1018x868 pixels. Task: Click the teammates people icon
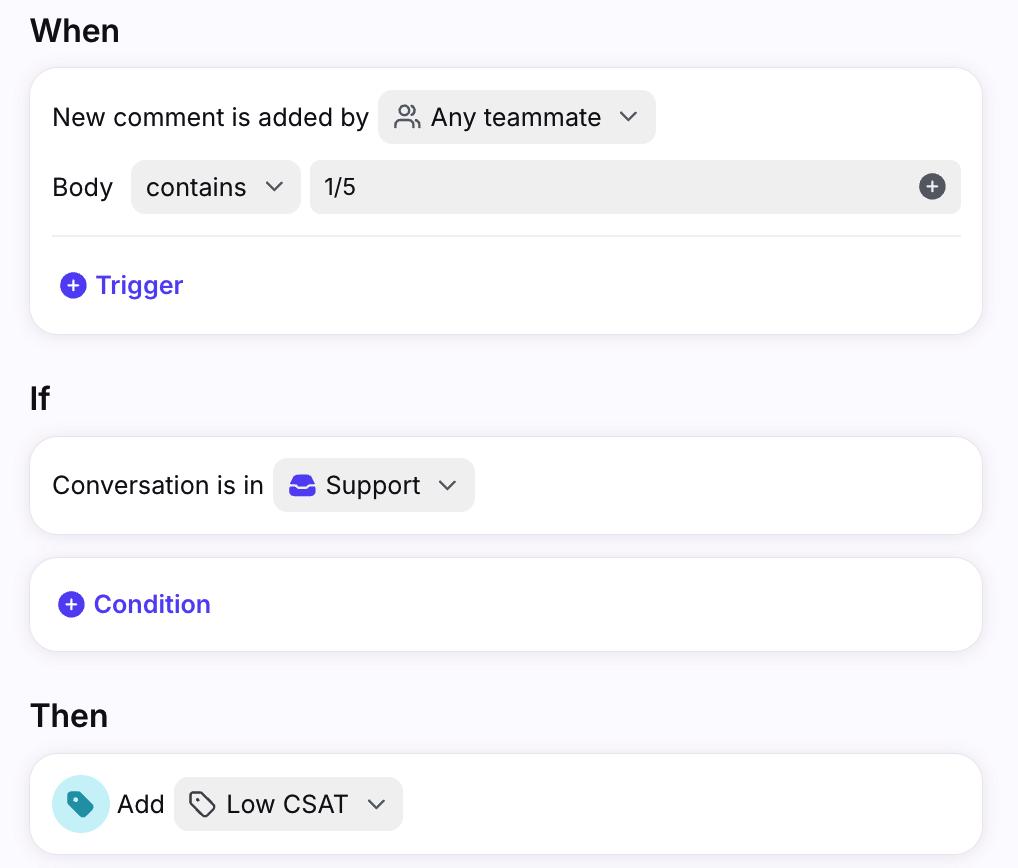tap(406, 117)
